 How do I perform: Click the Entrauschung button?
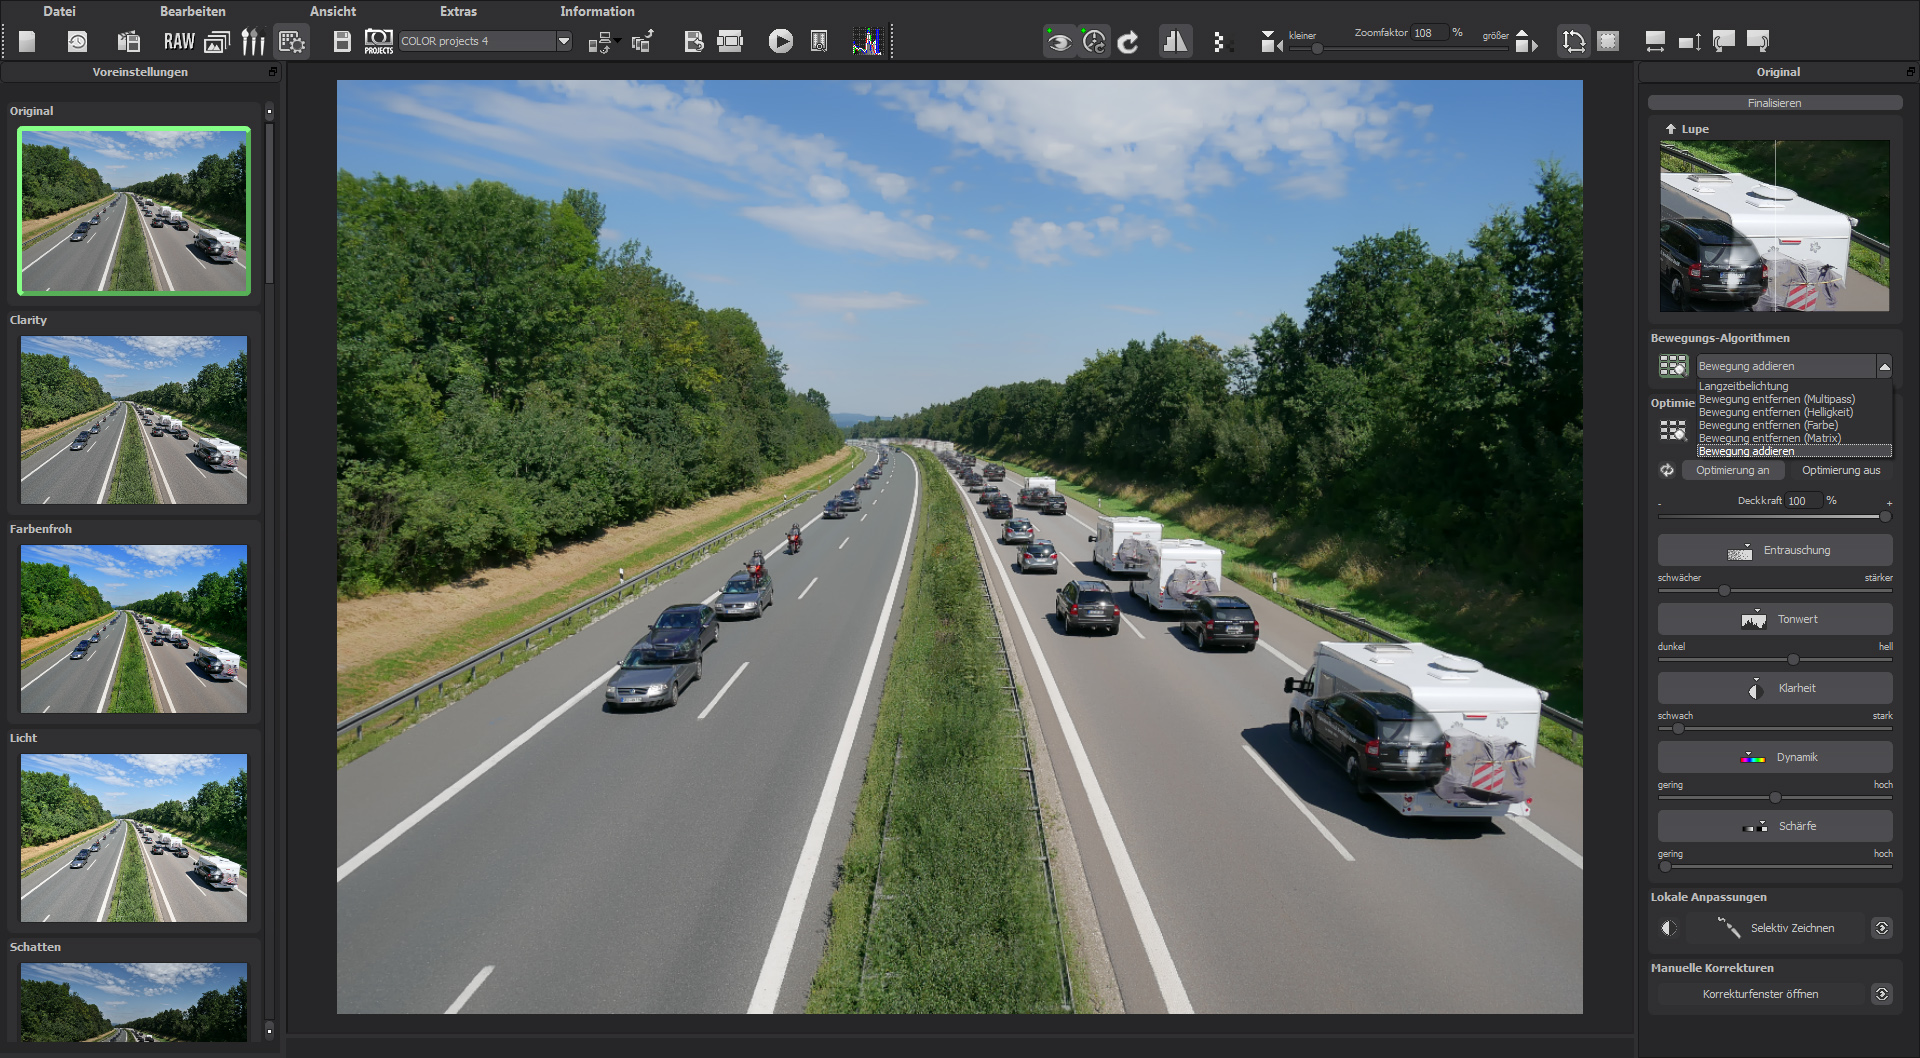1775,550
